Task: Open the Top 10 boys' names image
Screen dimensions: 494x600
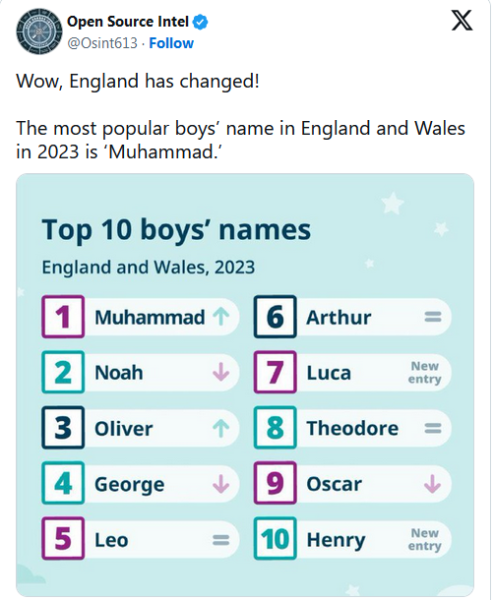Action: click(245, 385)
